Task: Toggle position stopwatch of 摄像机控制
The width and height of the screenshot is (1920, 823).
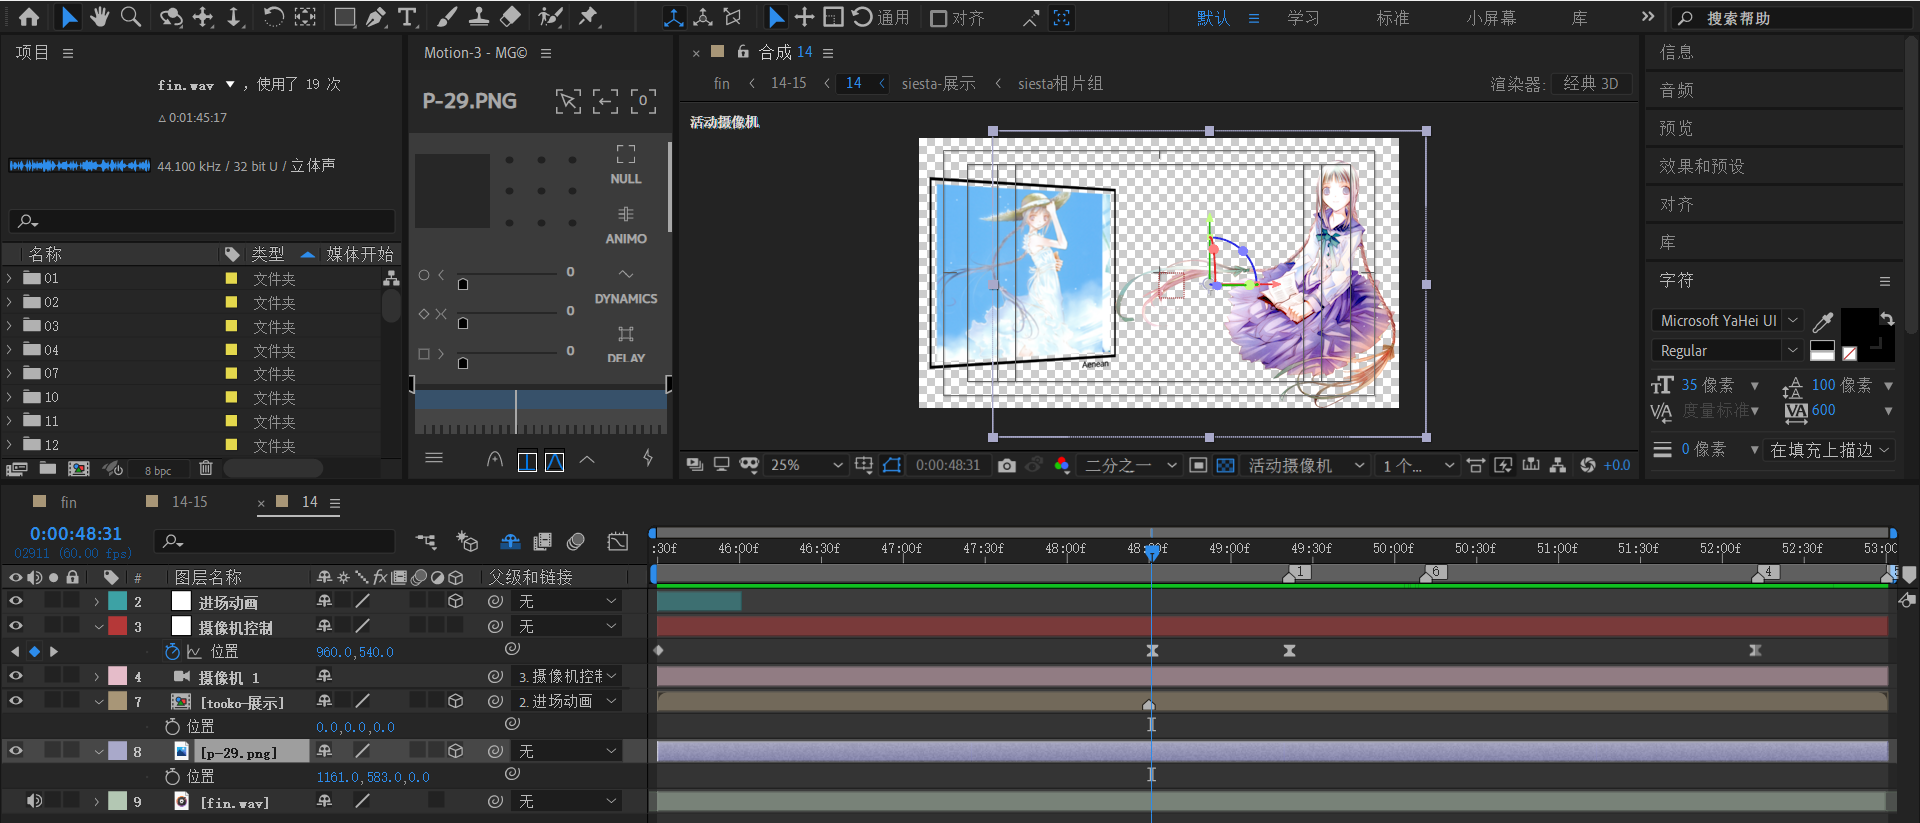Action: point(172,652)
